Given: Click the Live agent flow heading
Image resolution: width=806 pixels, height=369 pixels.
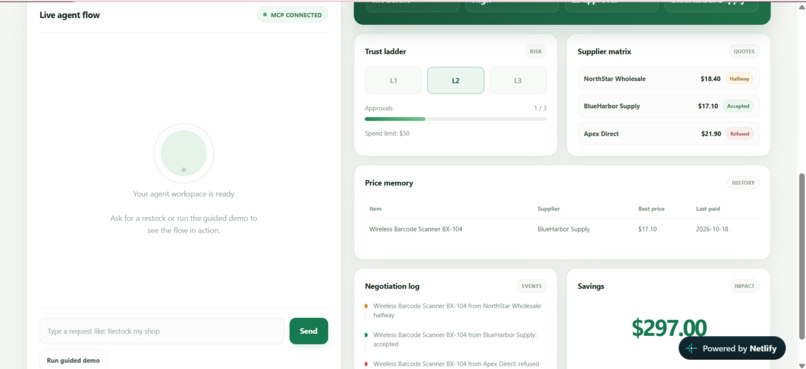Looking at the screenshot, I should click(69, 15).
